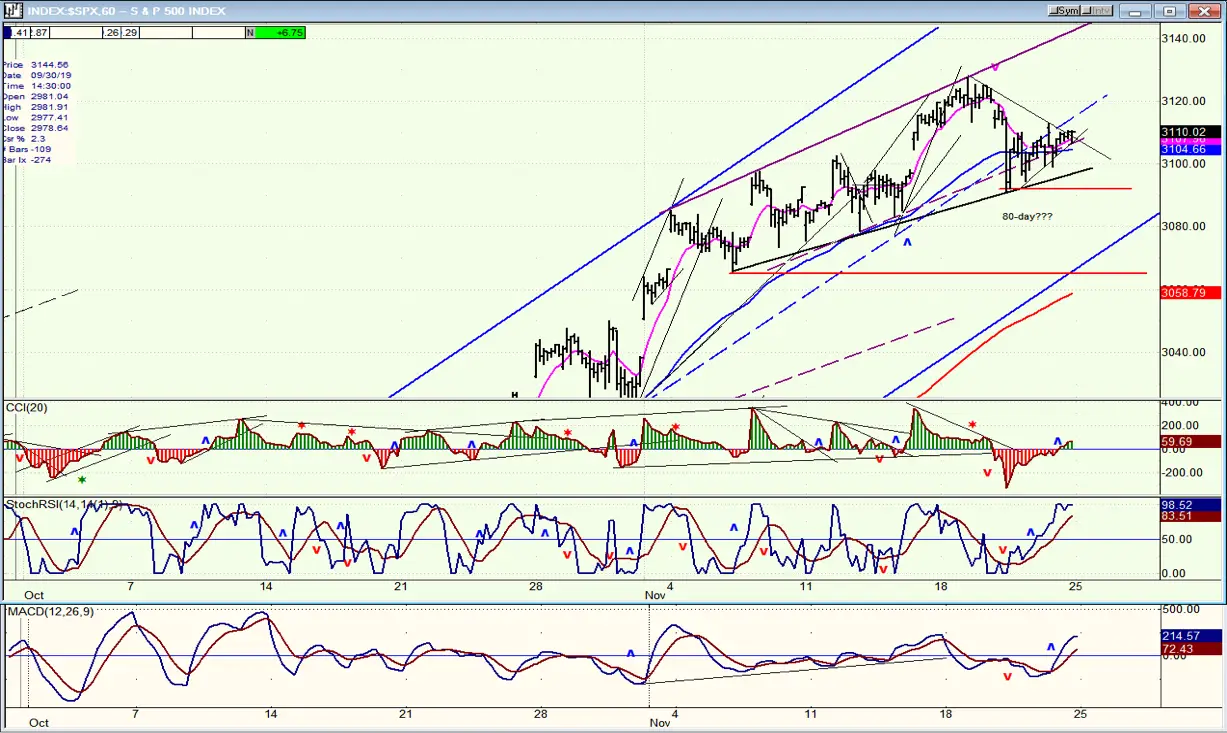The image size is (1227, 733).
Task: Maximize the chart window
Action: pos(1172,10)
